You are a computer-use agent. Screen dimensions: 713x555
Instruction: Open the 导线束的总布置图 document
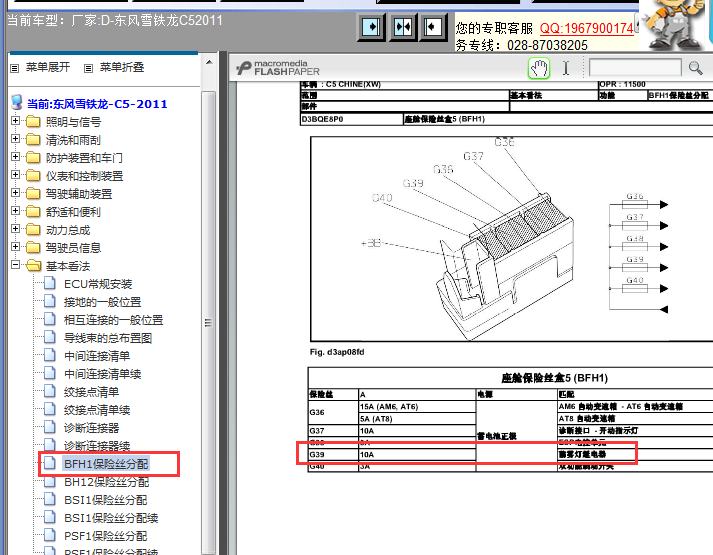[x=108, y=338]
